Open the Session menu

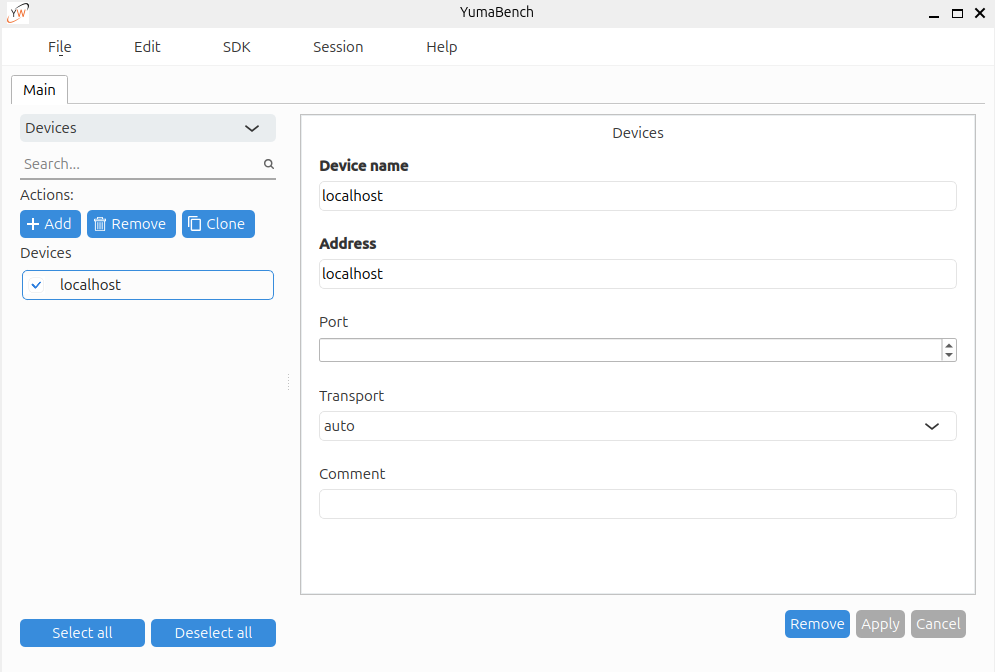tap(338, 47)
